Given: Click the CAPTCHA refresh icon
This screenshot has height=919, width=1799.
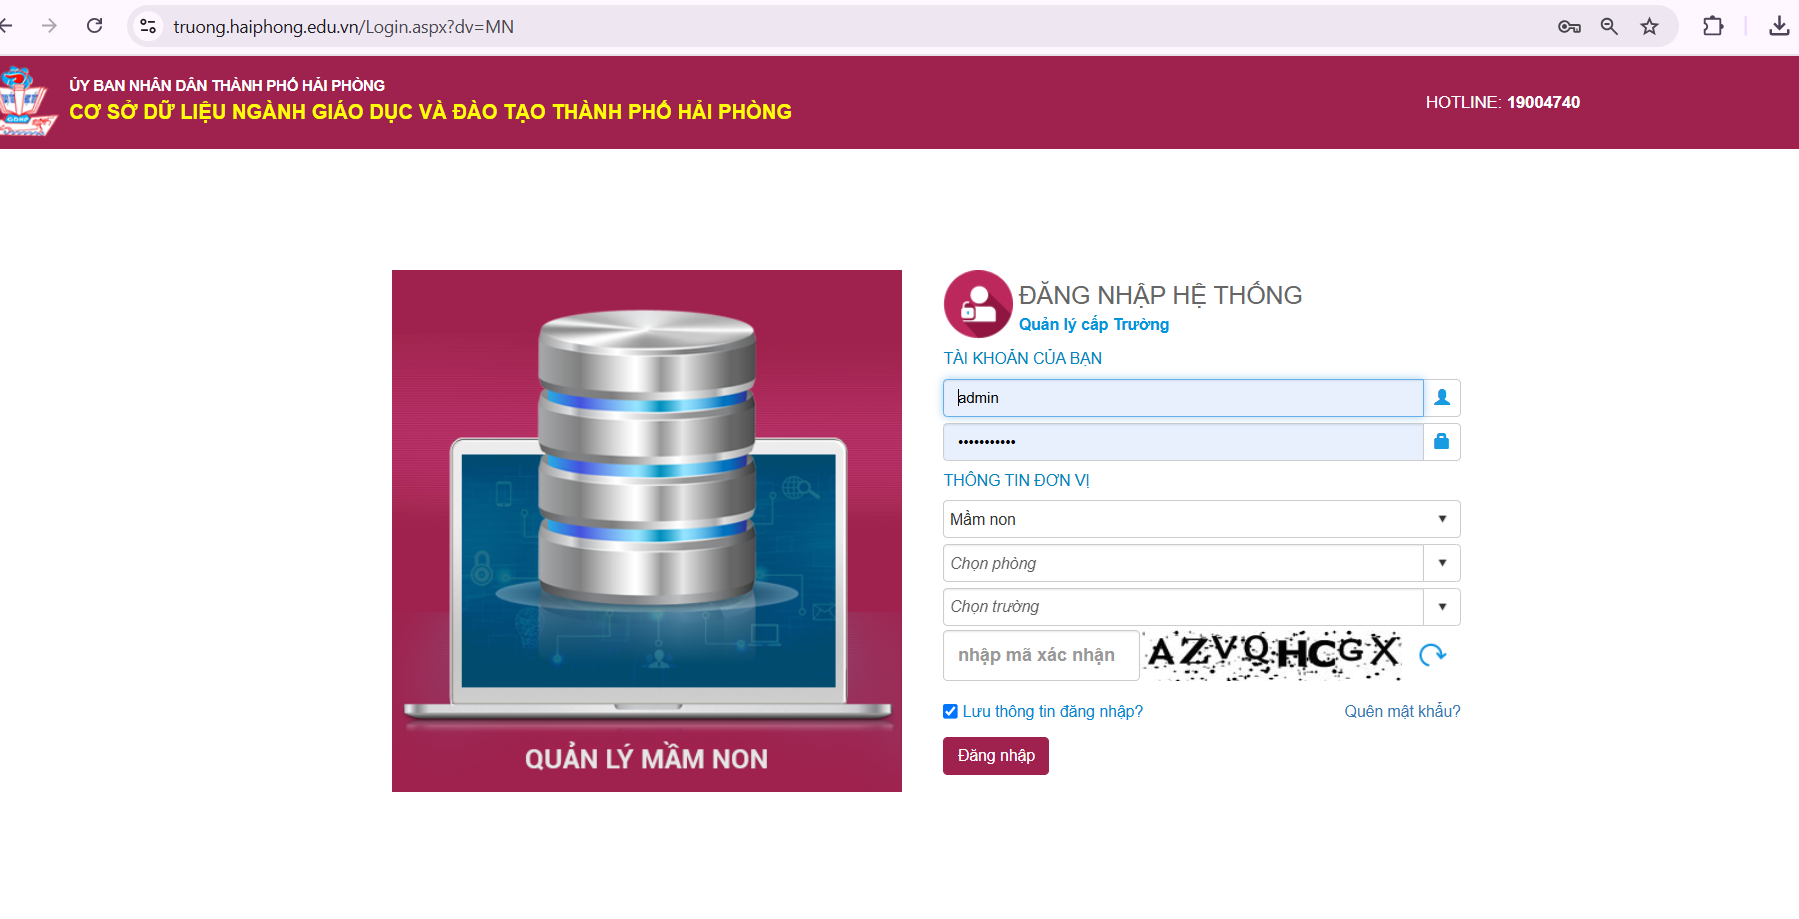Looking at the screenshot, I should [x=1432, y=655].
